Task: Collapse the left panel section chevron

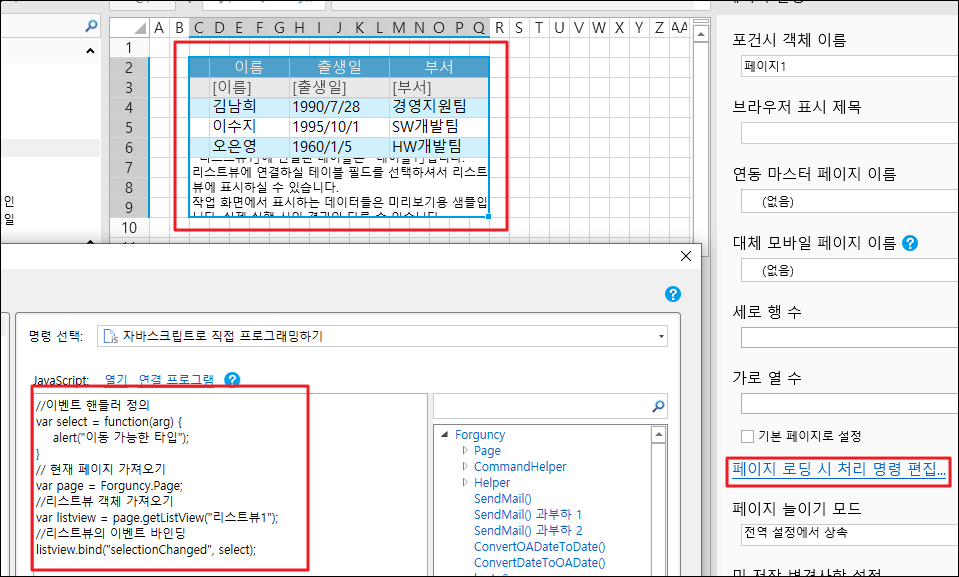Action: pos(91,51)
